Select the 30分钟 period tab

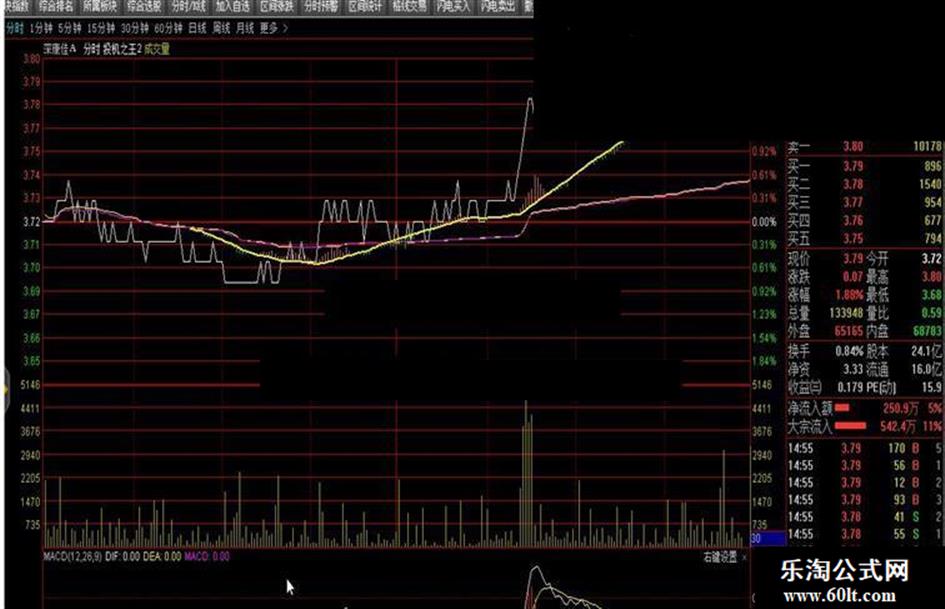tap(134, 28)
